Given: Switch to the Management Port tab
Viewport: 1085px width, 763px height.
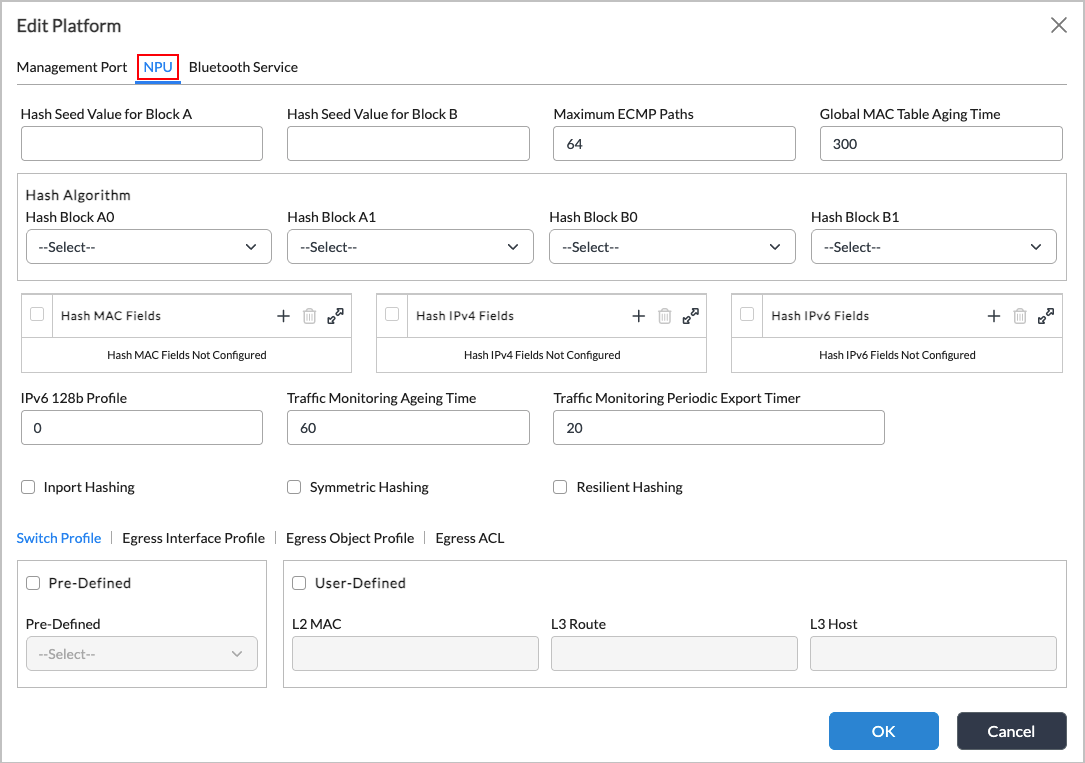Looking at the screenshot, I should point(72,67).
